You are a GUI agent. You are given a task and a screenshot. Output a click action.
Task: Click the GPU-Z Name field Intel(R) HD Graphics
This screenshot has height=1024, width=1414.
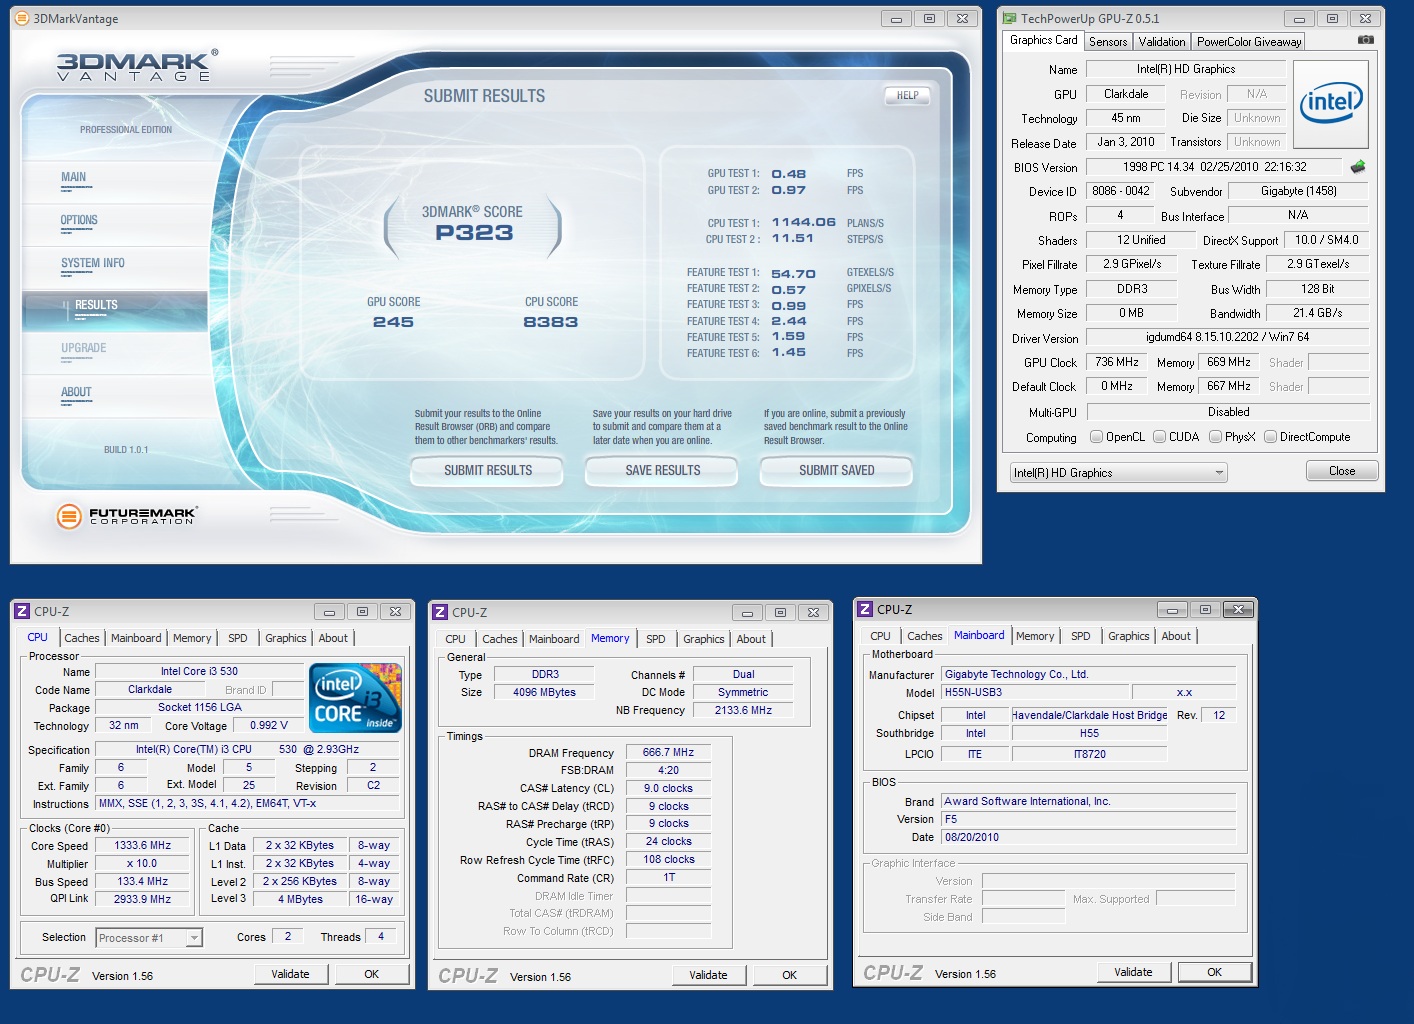click(1186, 69)
